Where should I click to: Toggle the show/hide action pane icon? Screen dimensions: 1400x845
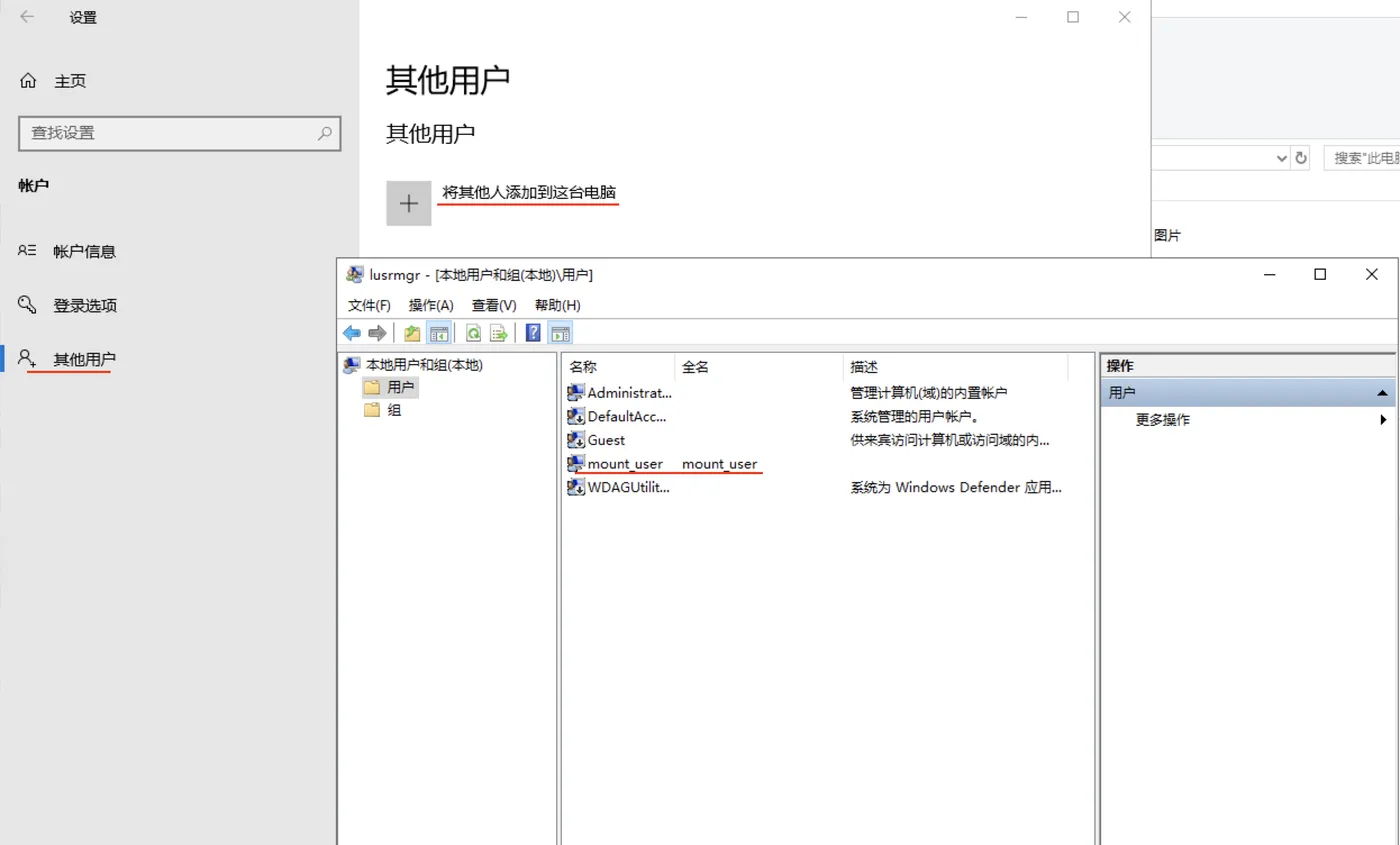pyautogui.click(x=560, y=333)
